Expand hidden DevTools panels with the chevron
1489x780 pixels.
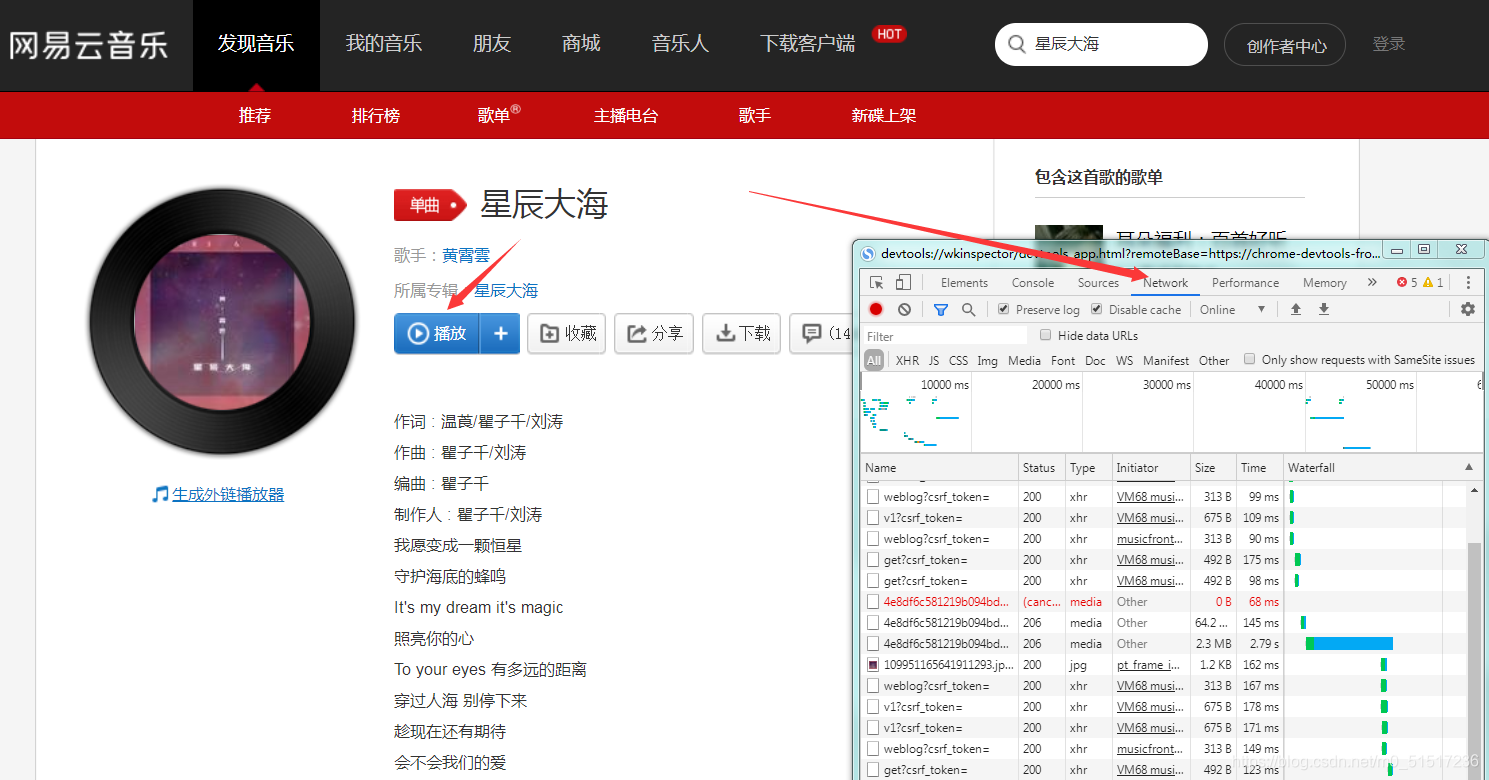tap(1372, 283)
